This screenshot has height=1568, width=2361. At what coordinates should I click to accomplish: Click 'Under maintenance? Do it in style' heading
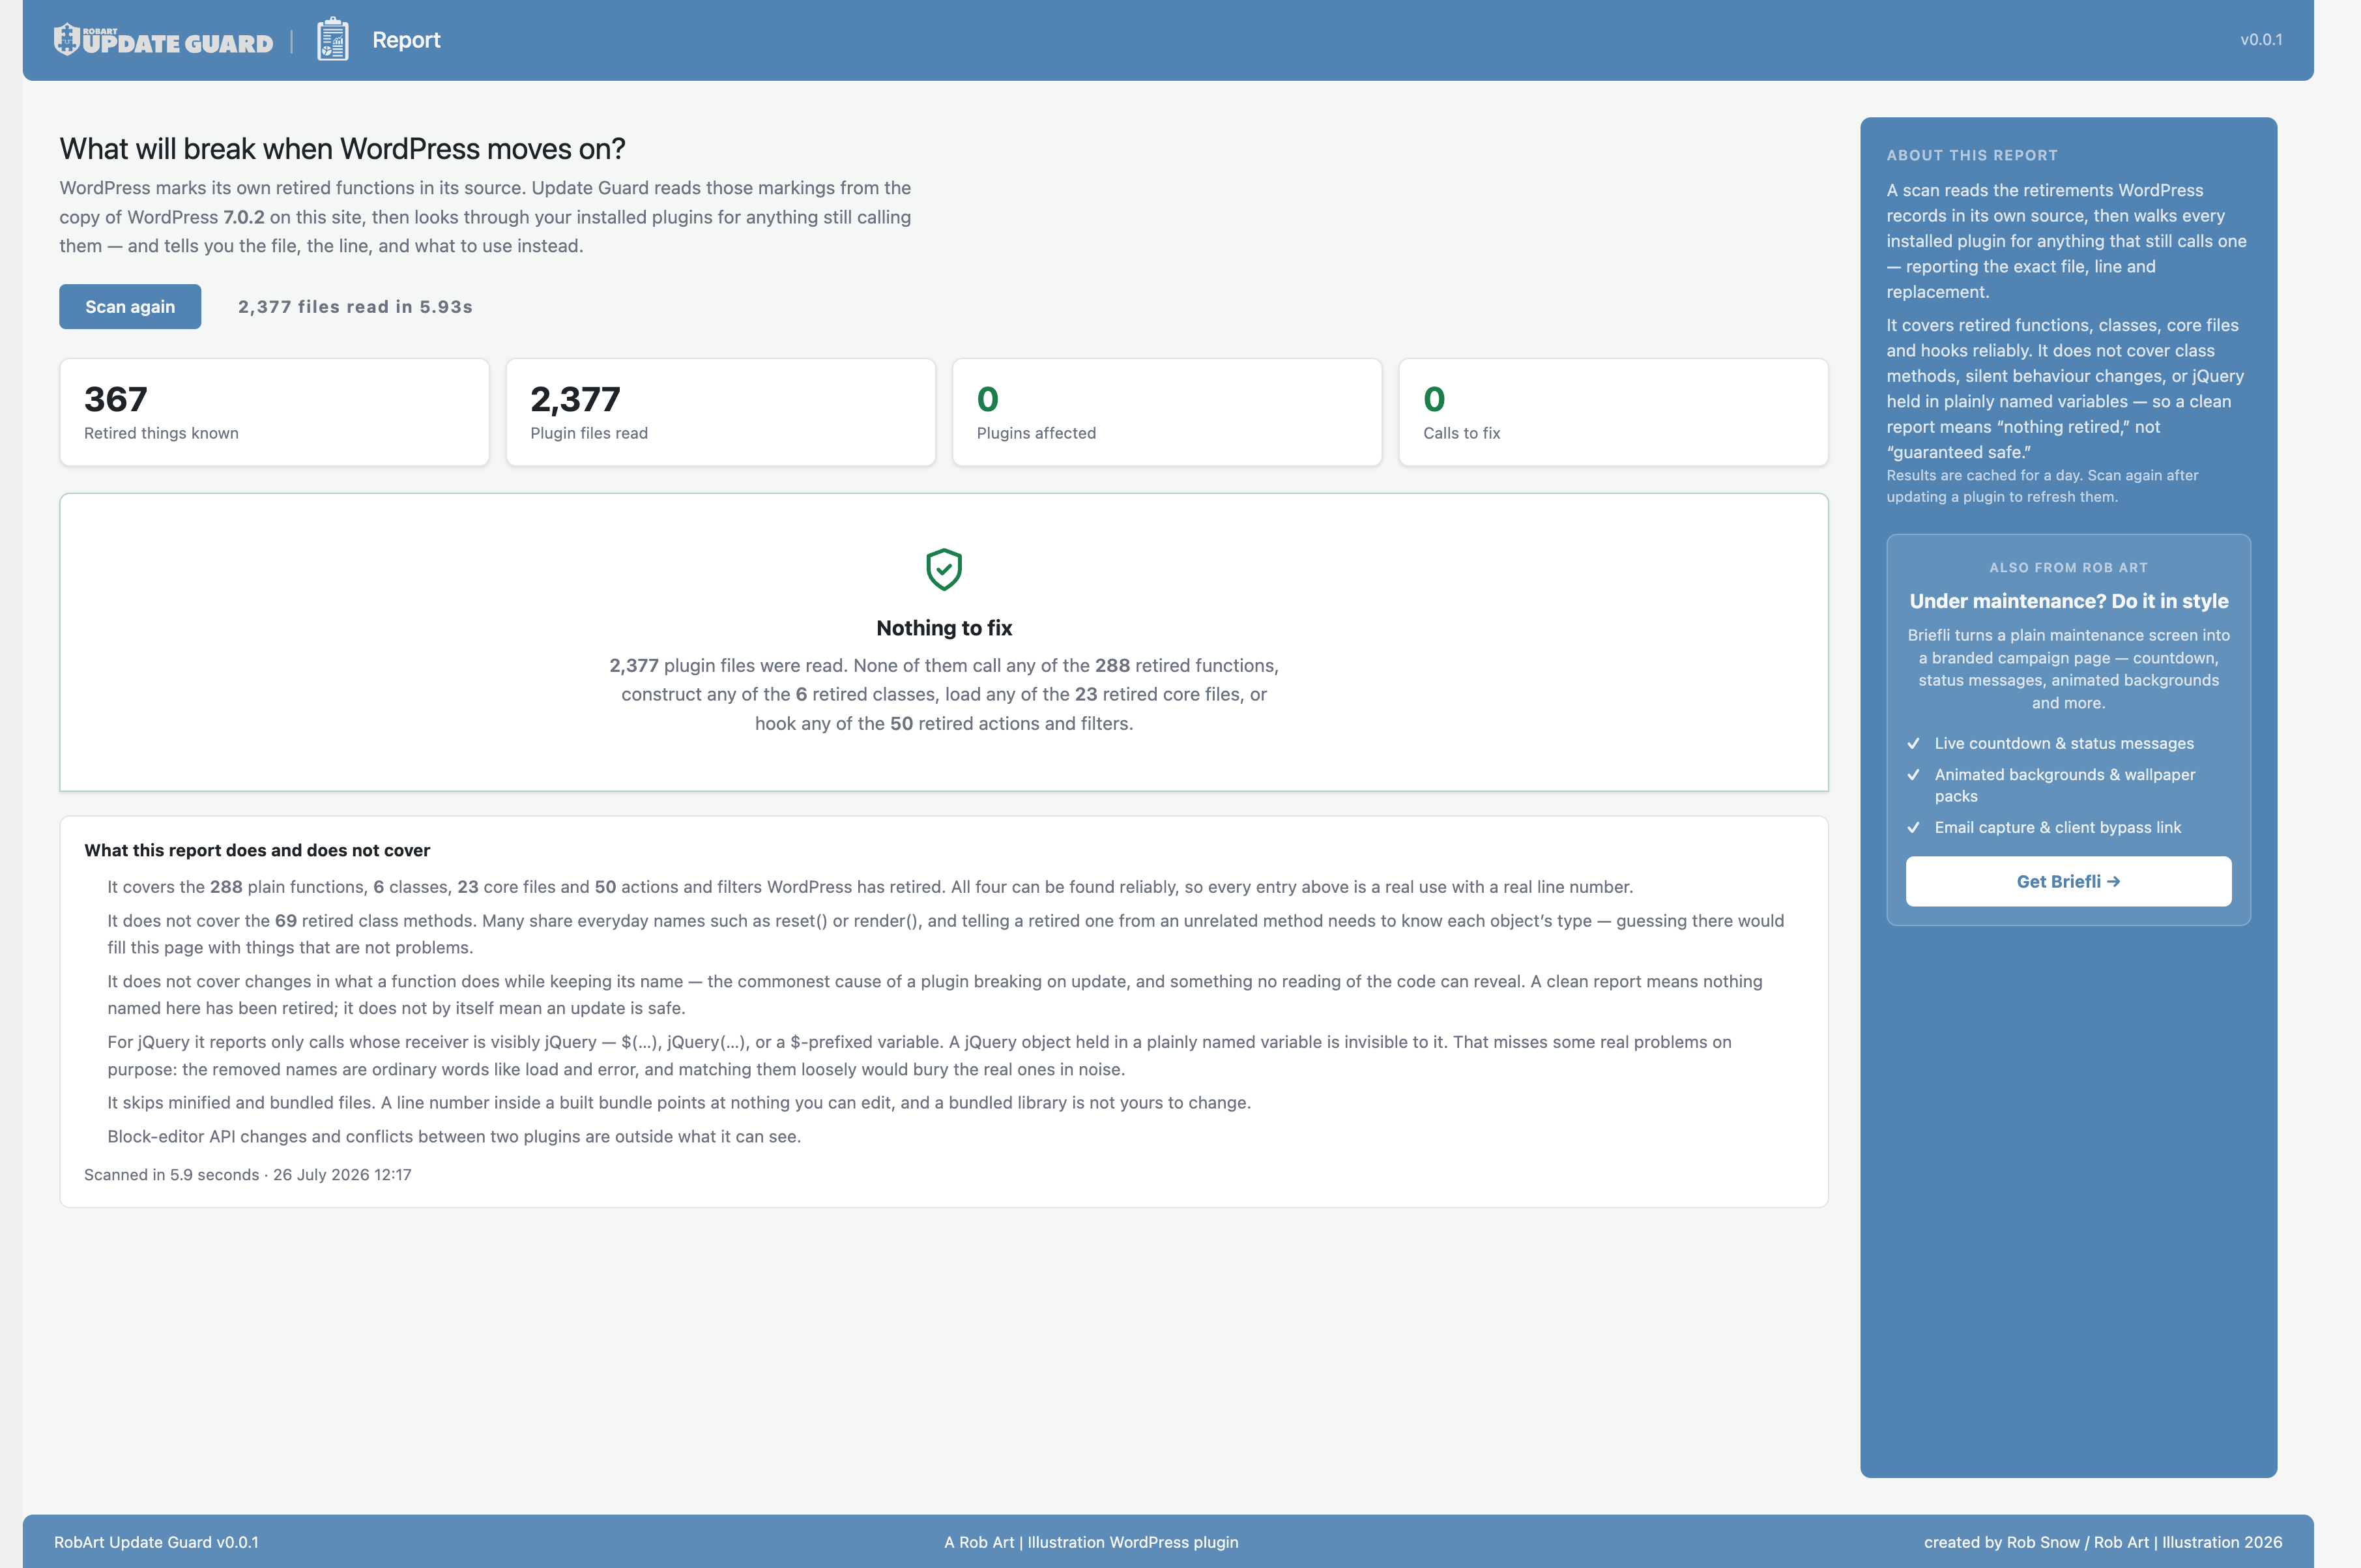point(2068,601)
